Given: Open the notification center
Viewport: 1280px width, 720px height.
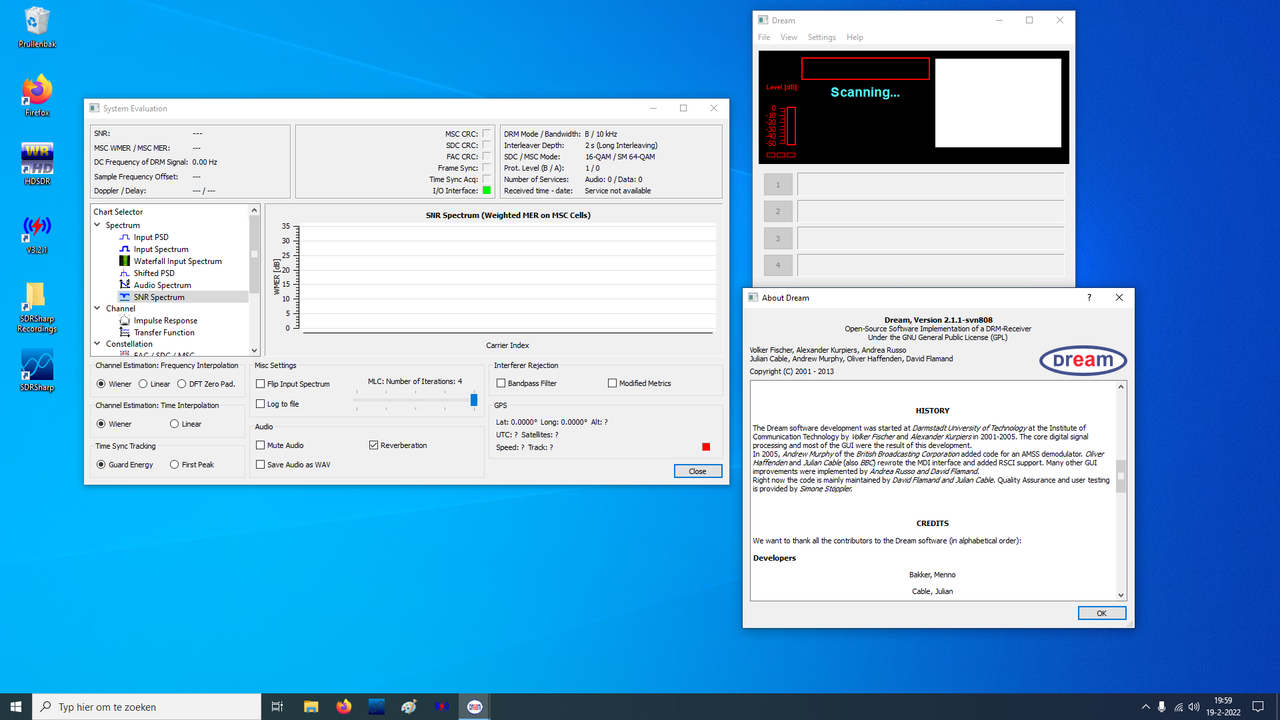Looking at the screenshot, I should click(1258, 707).
